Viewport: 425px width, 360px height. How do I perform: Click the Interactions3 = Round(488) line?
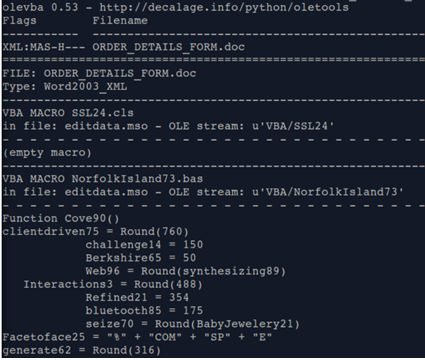tap(113, 284)
